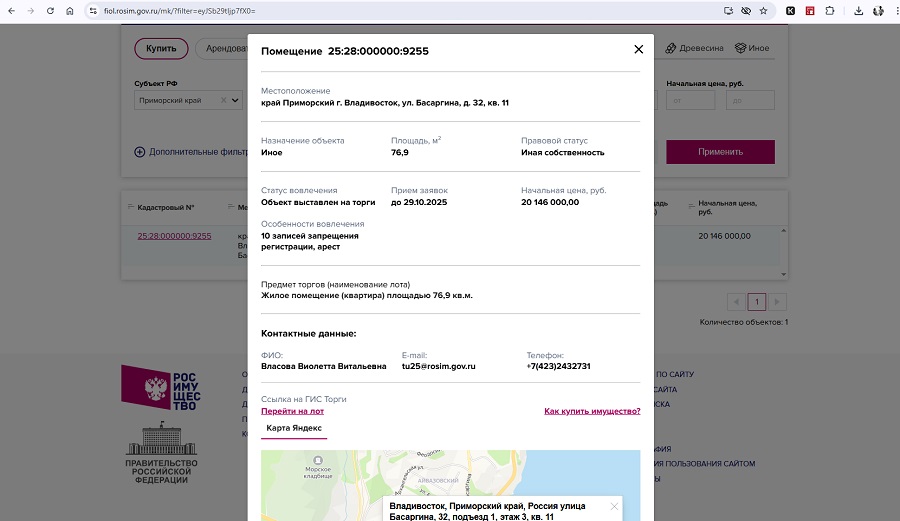Close the property details popup
Viewport: 900px width, 521px height.
coord(638,50)
